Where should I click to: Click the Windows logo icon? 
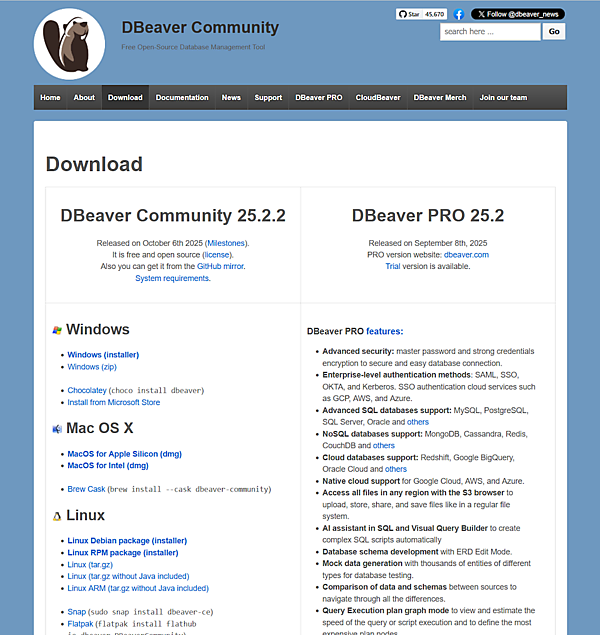[57, 330]
